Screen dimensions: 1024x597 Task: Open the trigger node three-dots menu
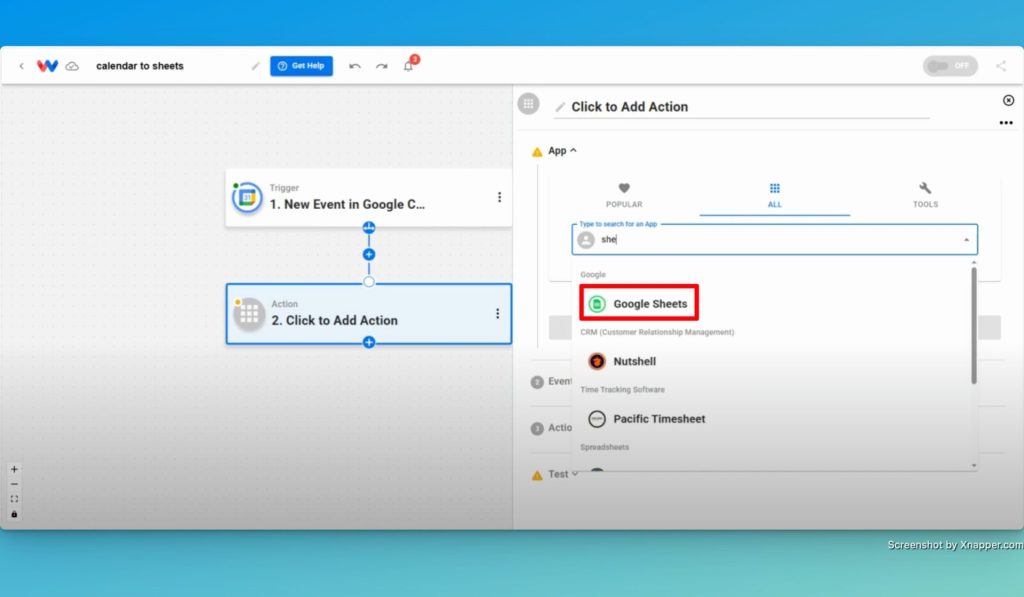[500, 197]
